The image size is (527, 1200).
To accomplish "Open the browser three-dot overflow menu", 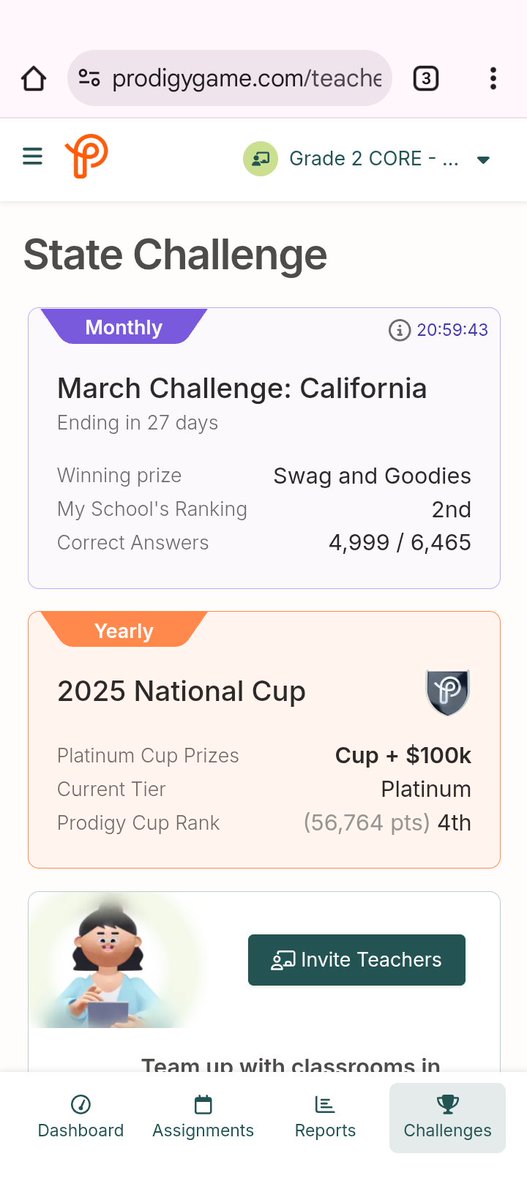I will click(493, 78).
